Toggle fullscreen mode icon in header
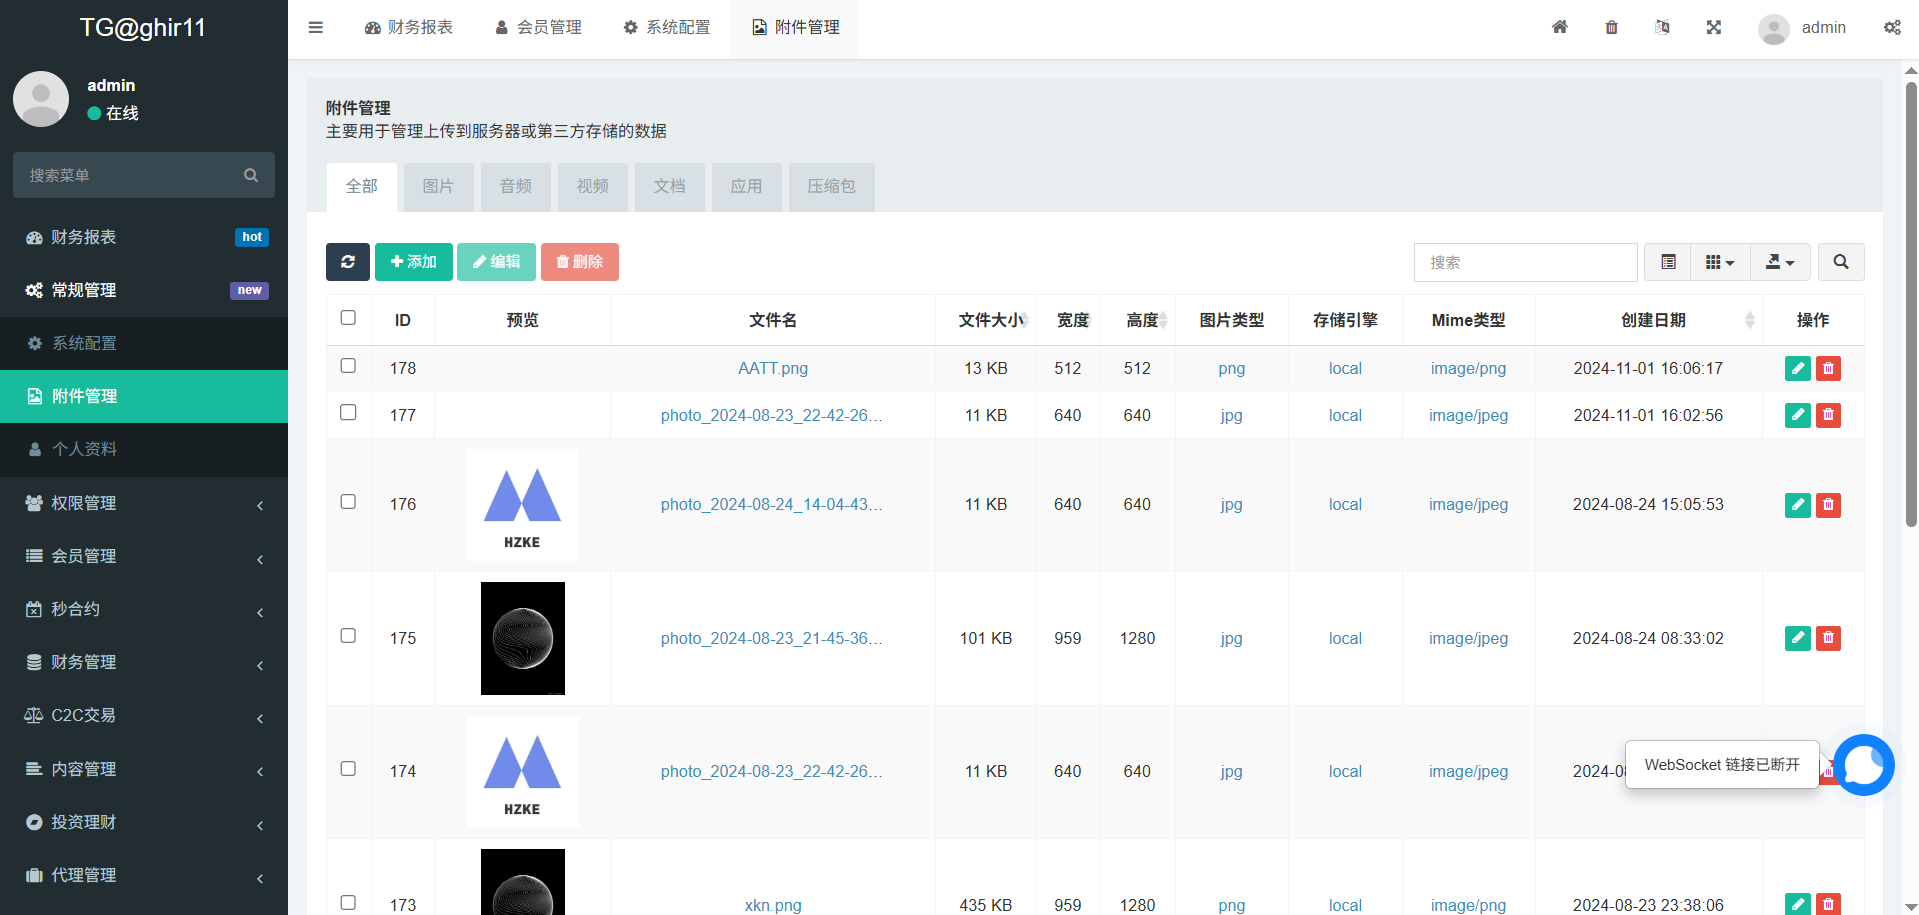Image resolution: width=1919 pixels, height=915 pixels. coord(1713,27)
